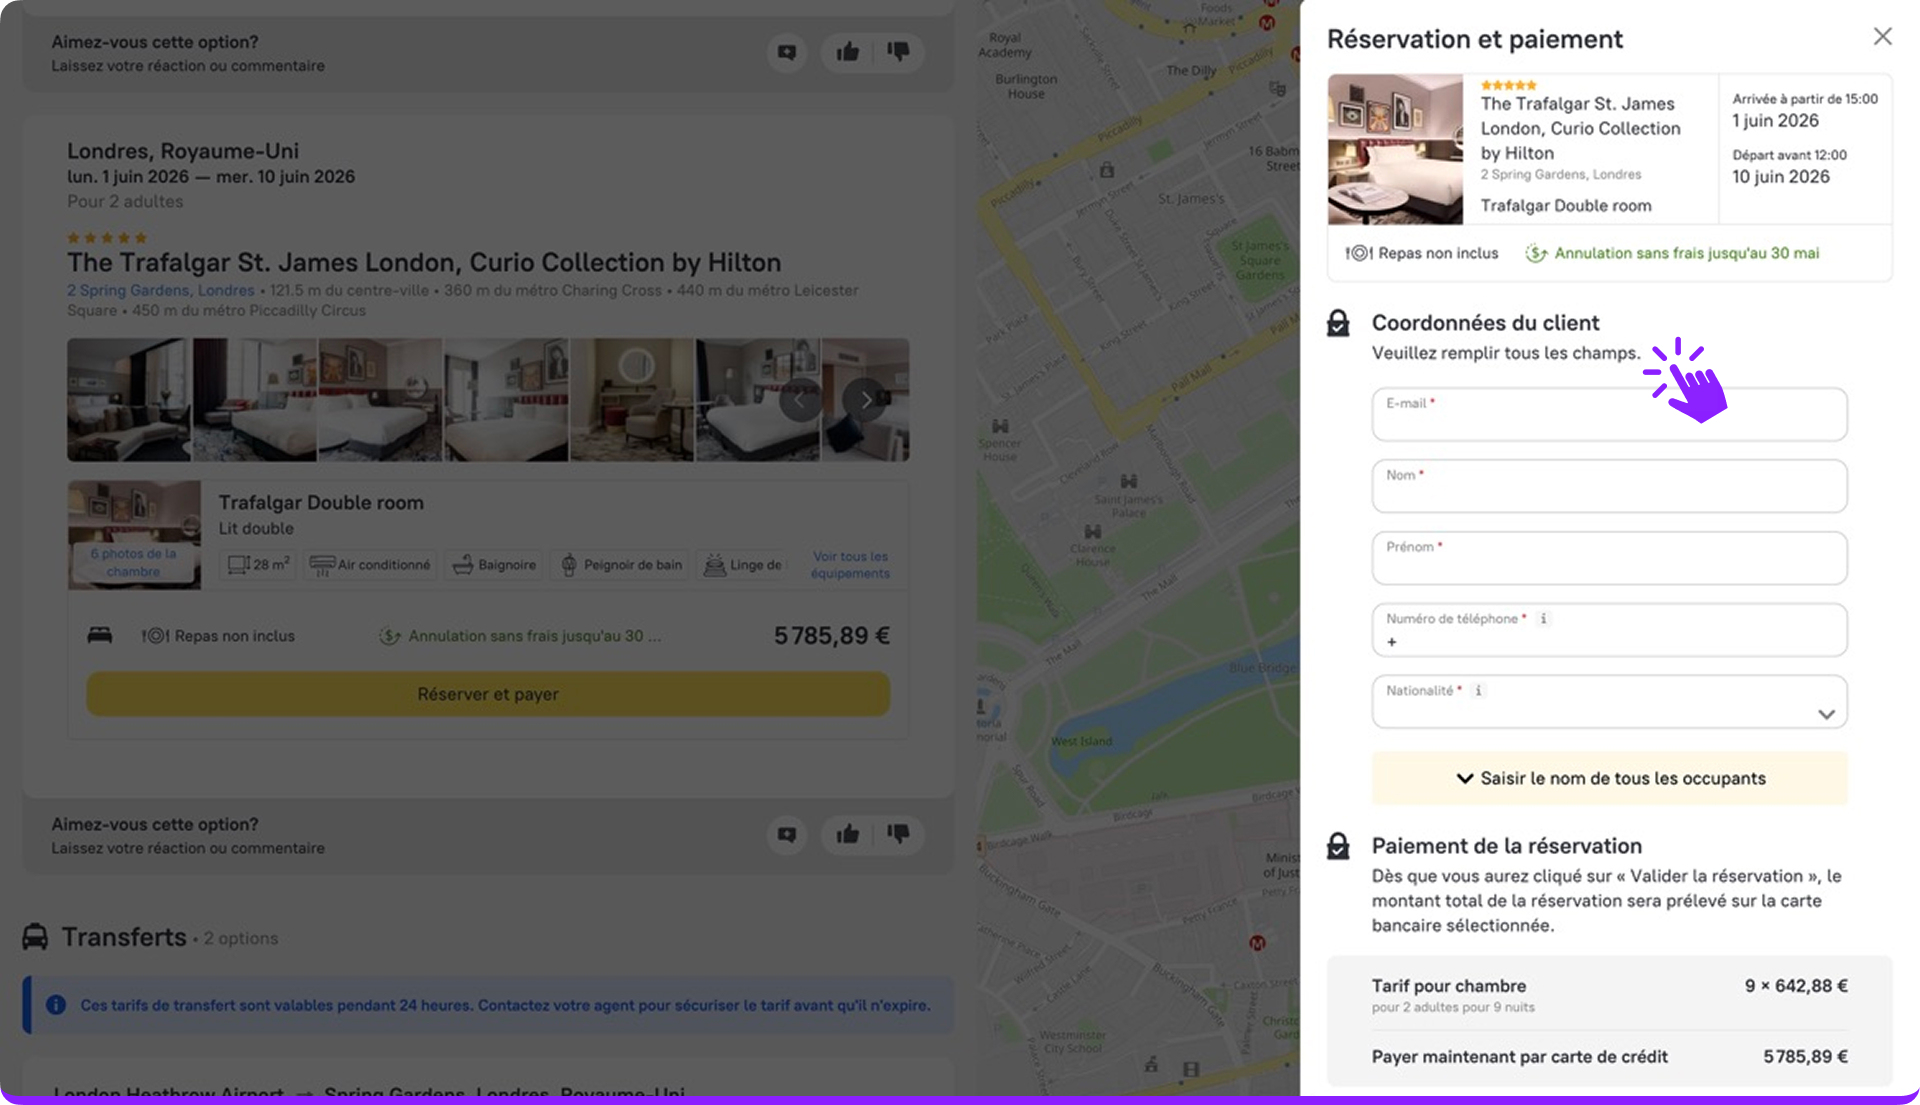Click thumbs up icon on top feedback bar

(x=847, y=52)
